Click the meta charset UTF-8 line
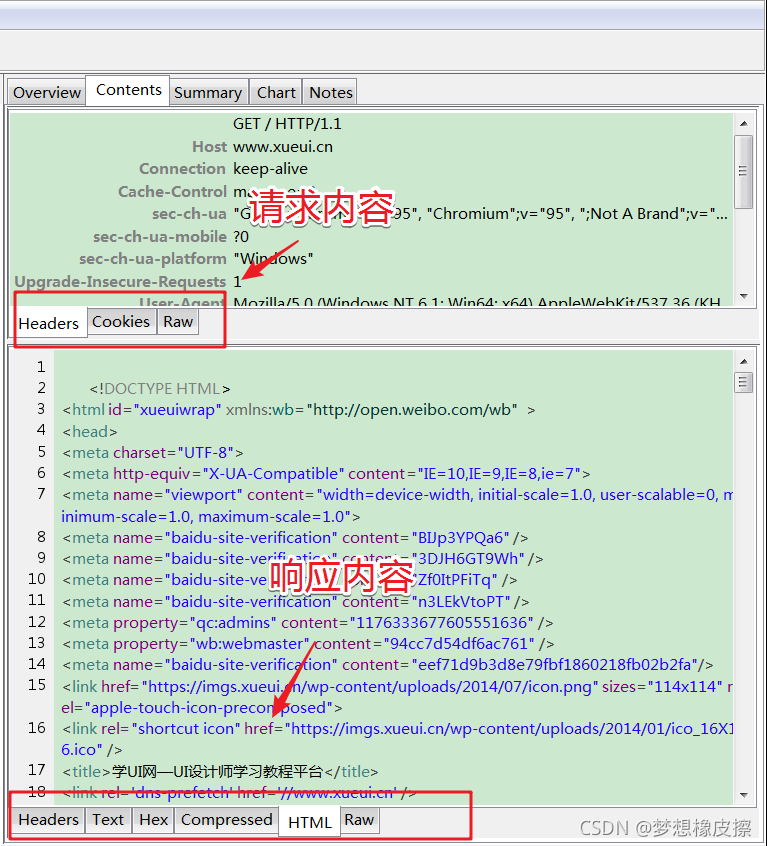Screen dimensions: 767x846 (x=153, y=452)
